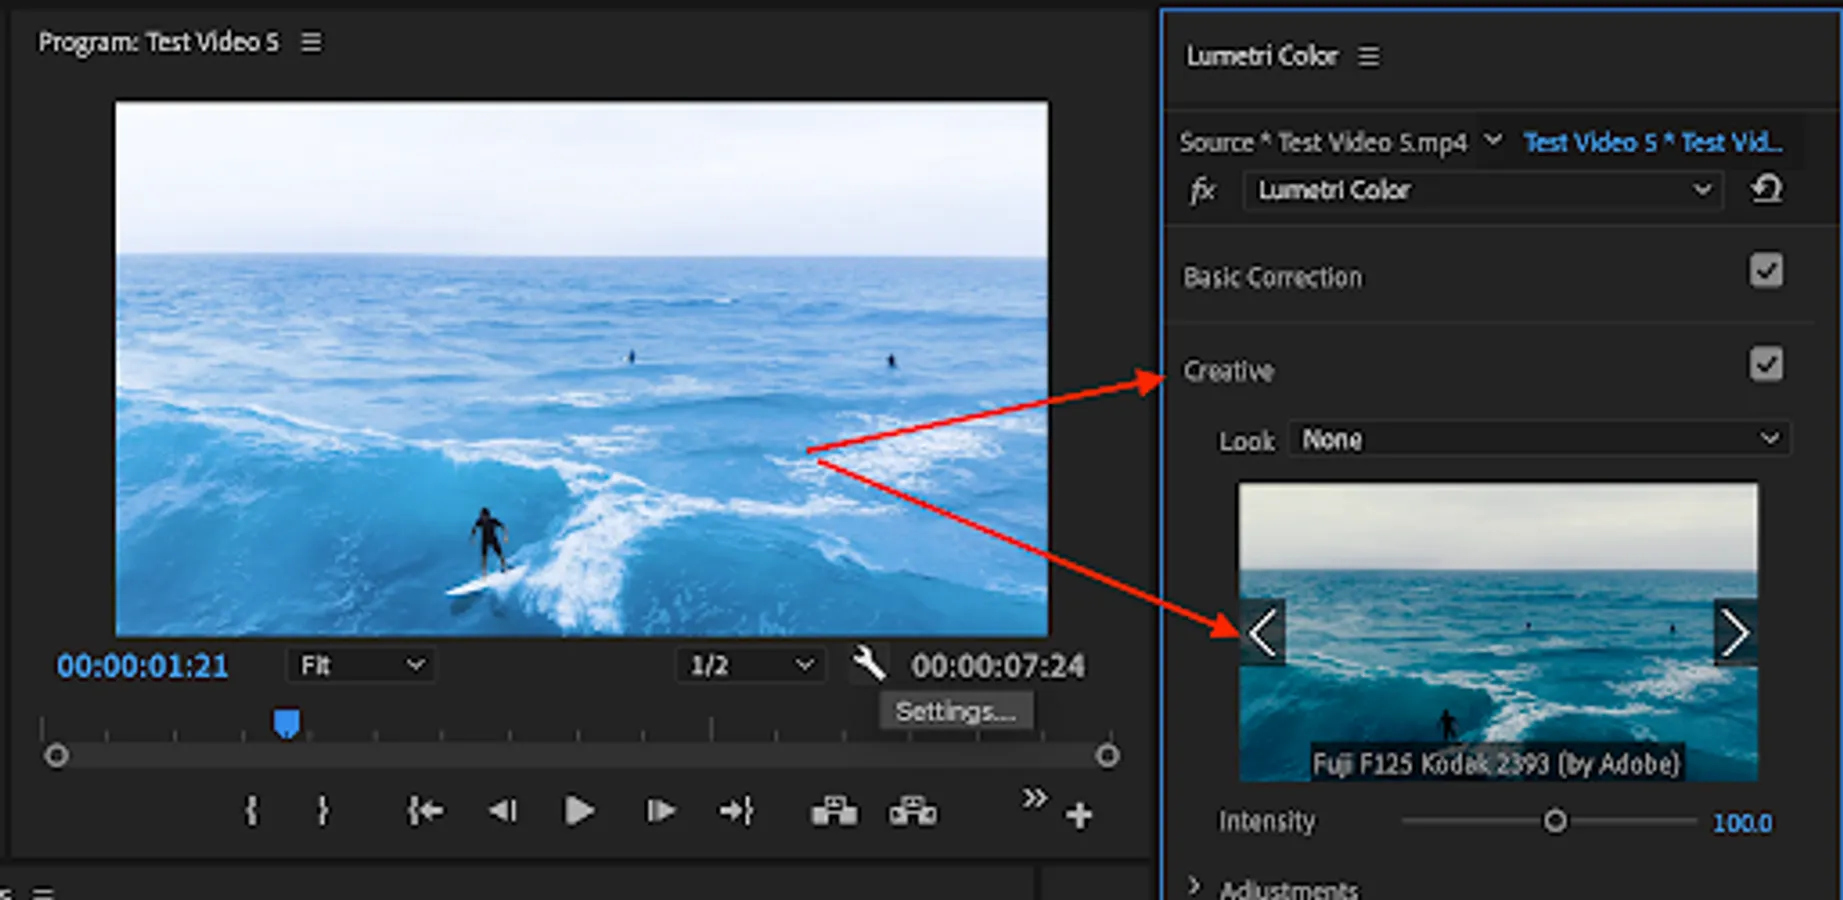The width and height of the screenshot is (1843, 900).
Task: Click the current timecode 00:00:01:21
Action: tap(142, 666)
